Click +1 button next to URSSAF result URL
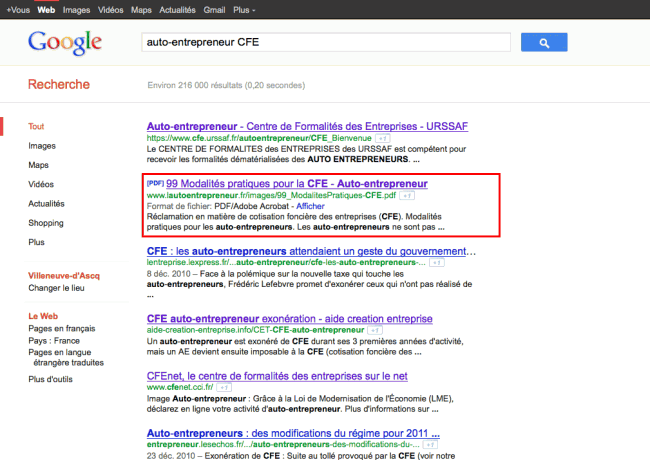This screenshot has width=650, height=460. tap(383, 138)
